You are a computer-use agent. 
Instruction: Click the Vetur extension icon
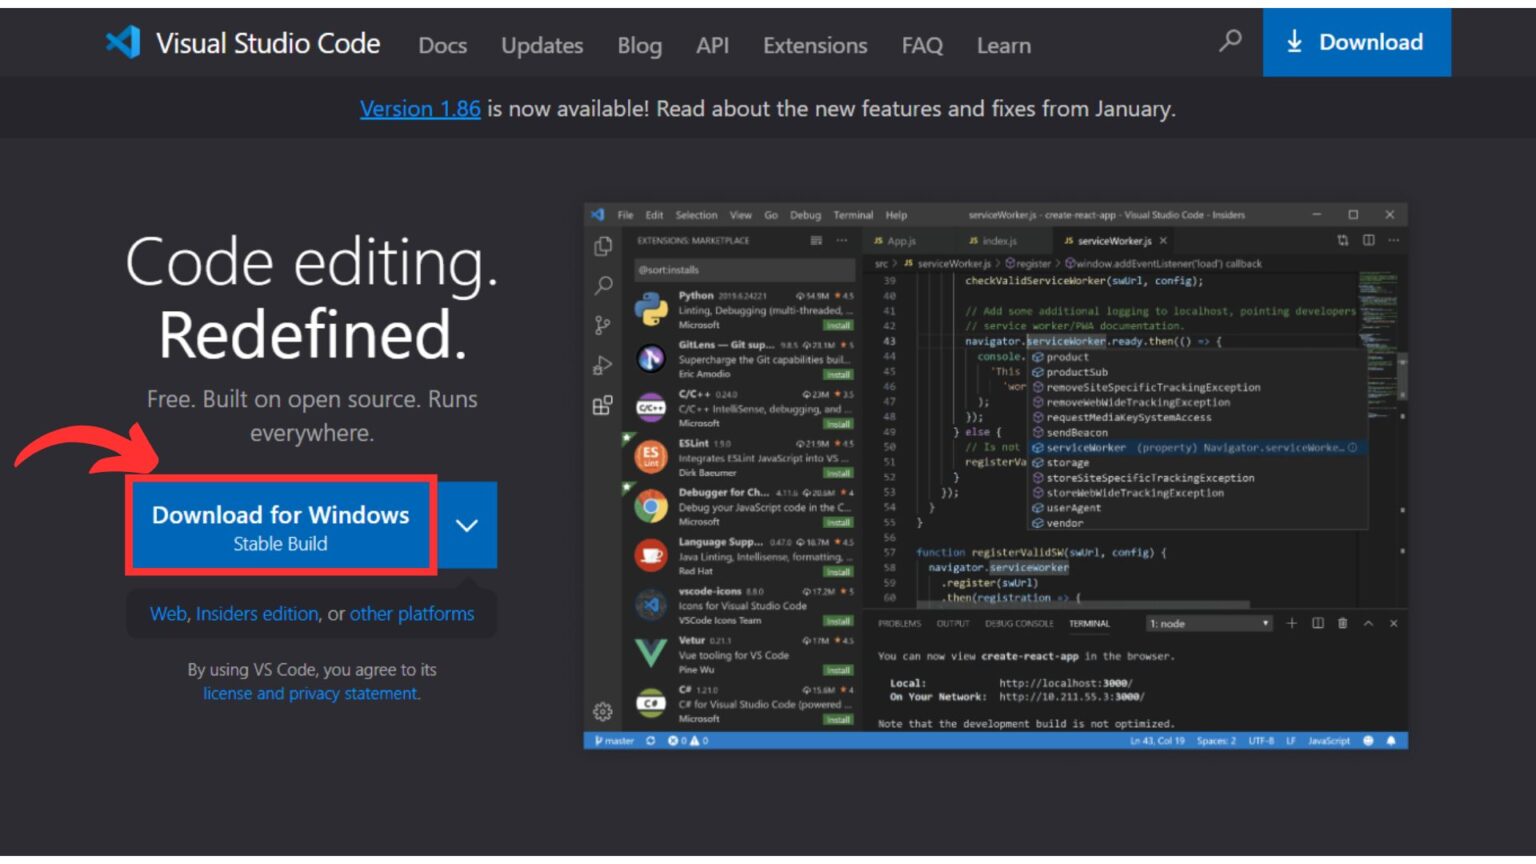pos(651,653)
